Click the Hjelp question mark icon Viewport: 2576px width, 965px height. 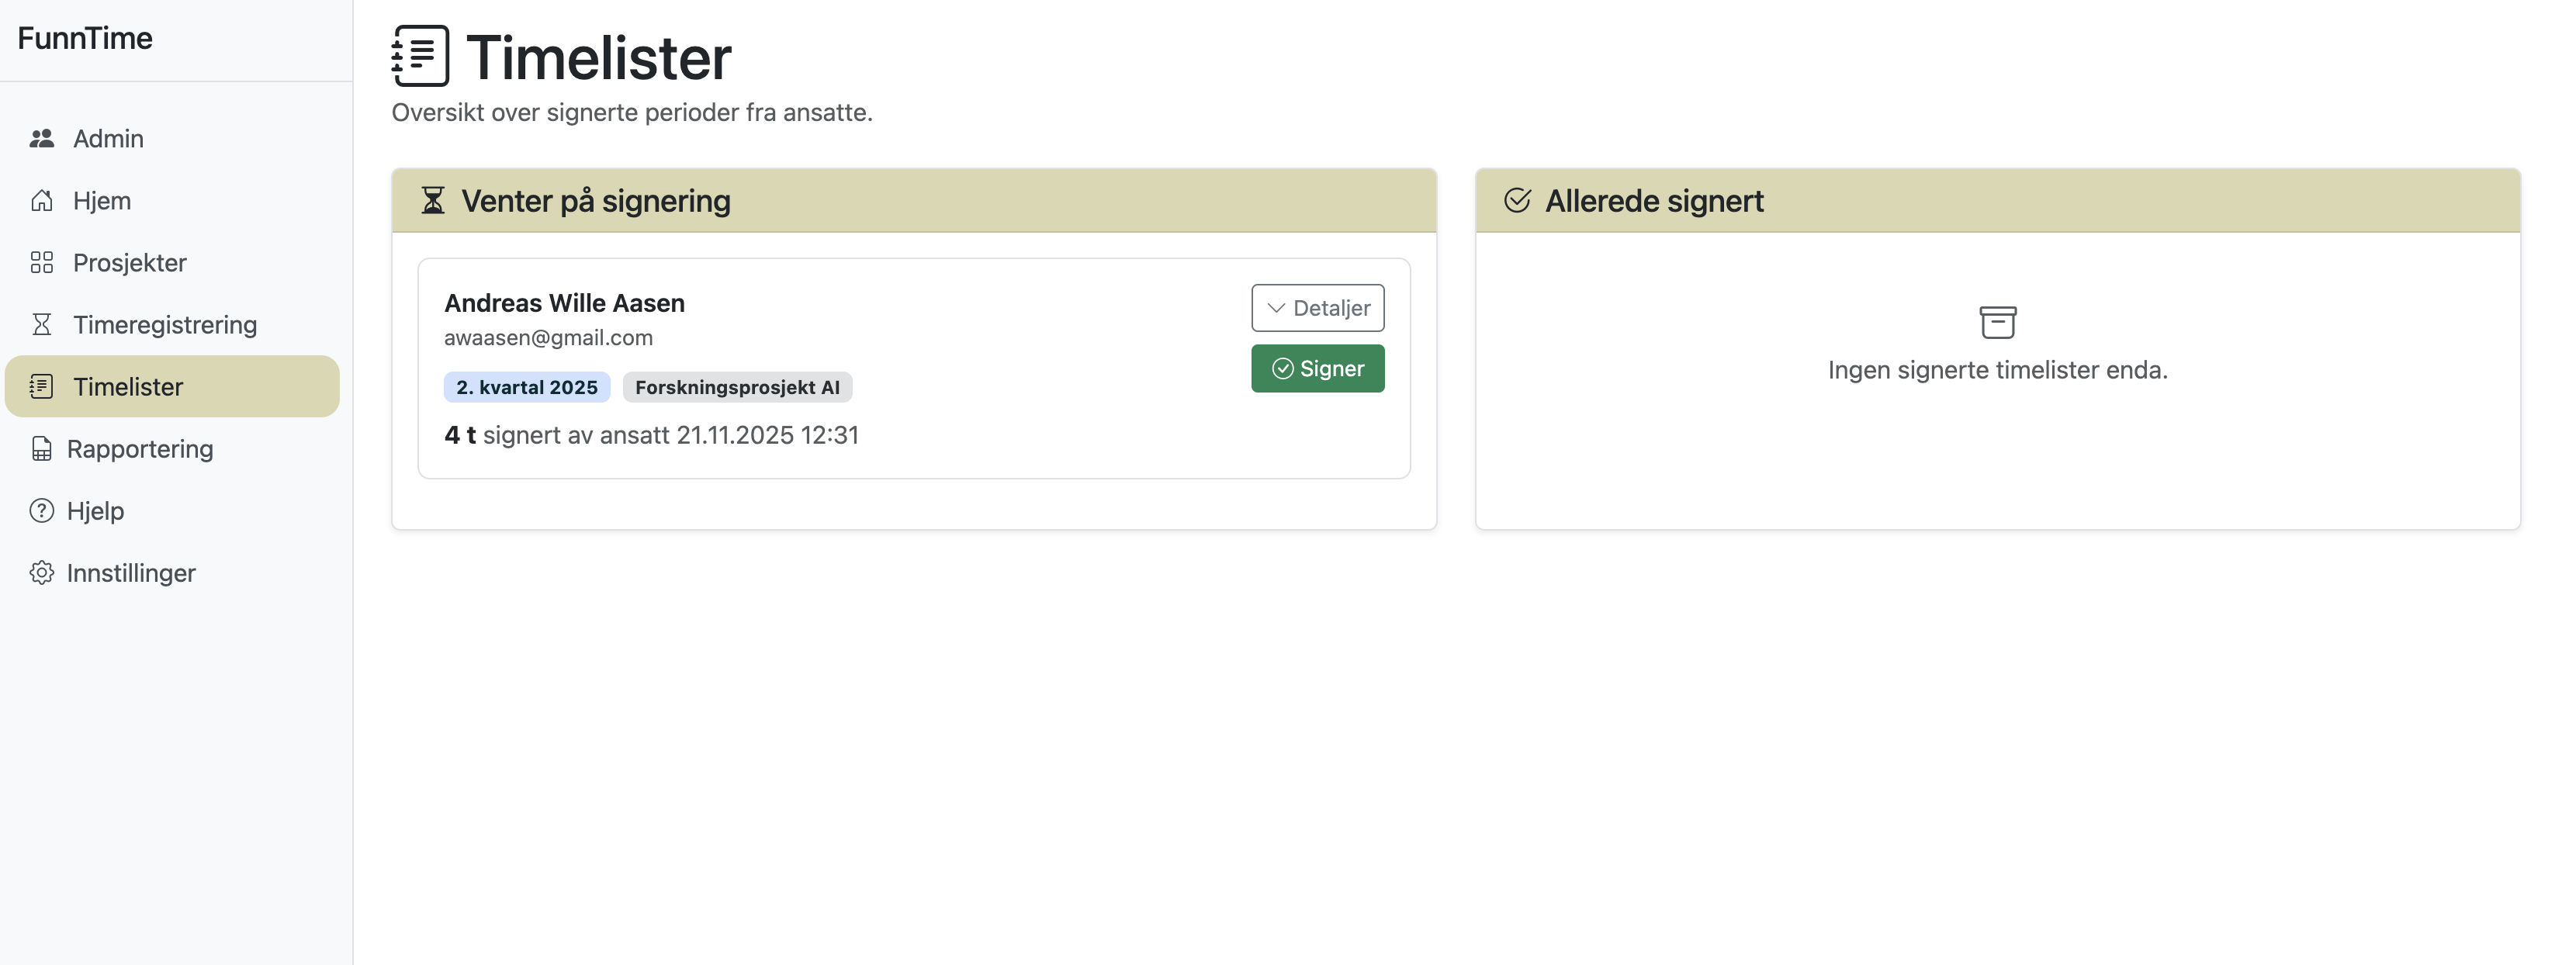(x=41, y=511)
